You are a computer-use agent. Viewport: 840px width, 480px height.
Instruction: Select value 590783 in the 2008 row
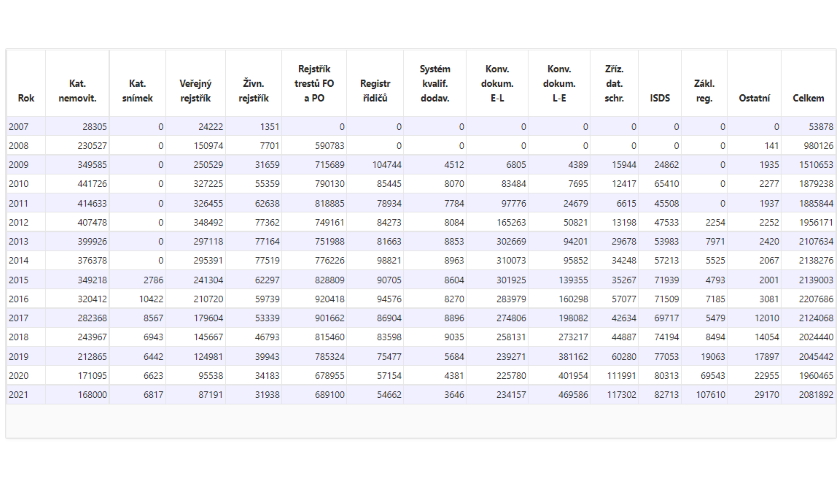tap(329, 146)
